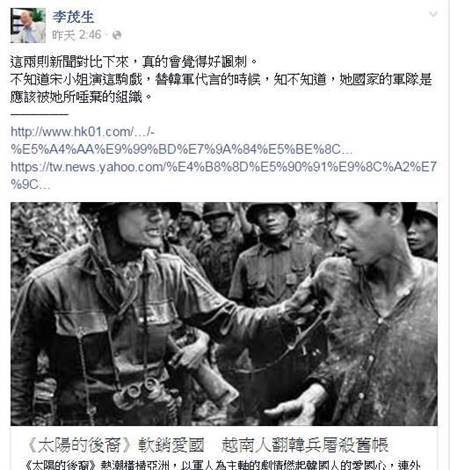
Task: Open the https://tw.news.yahoo.com link
Action: pyautogui.click(x=224, y=167)
